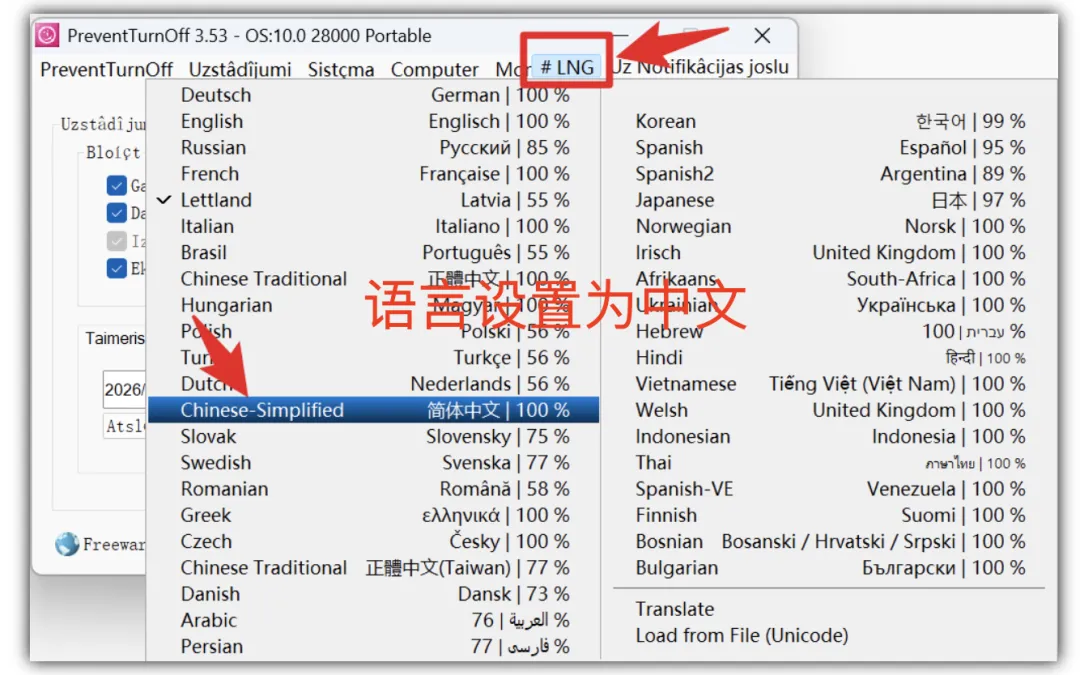Select Bulgarian language
This screenshot has height=675, width=1080.
tap(829, 567)
